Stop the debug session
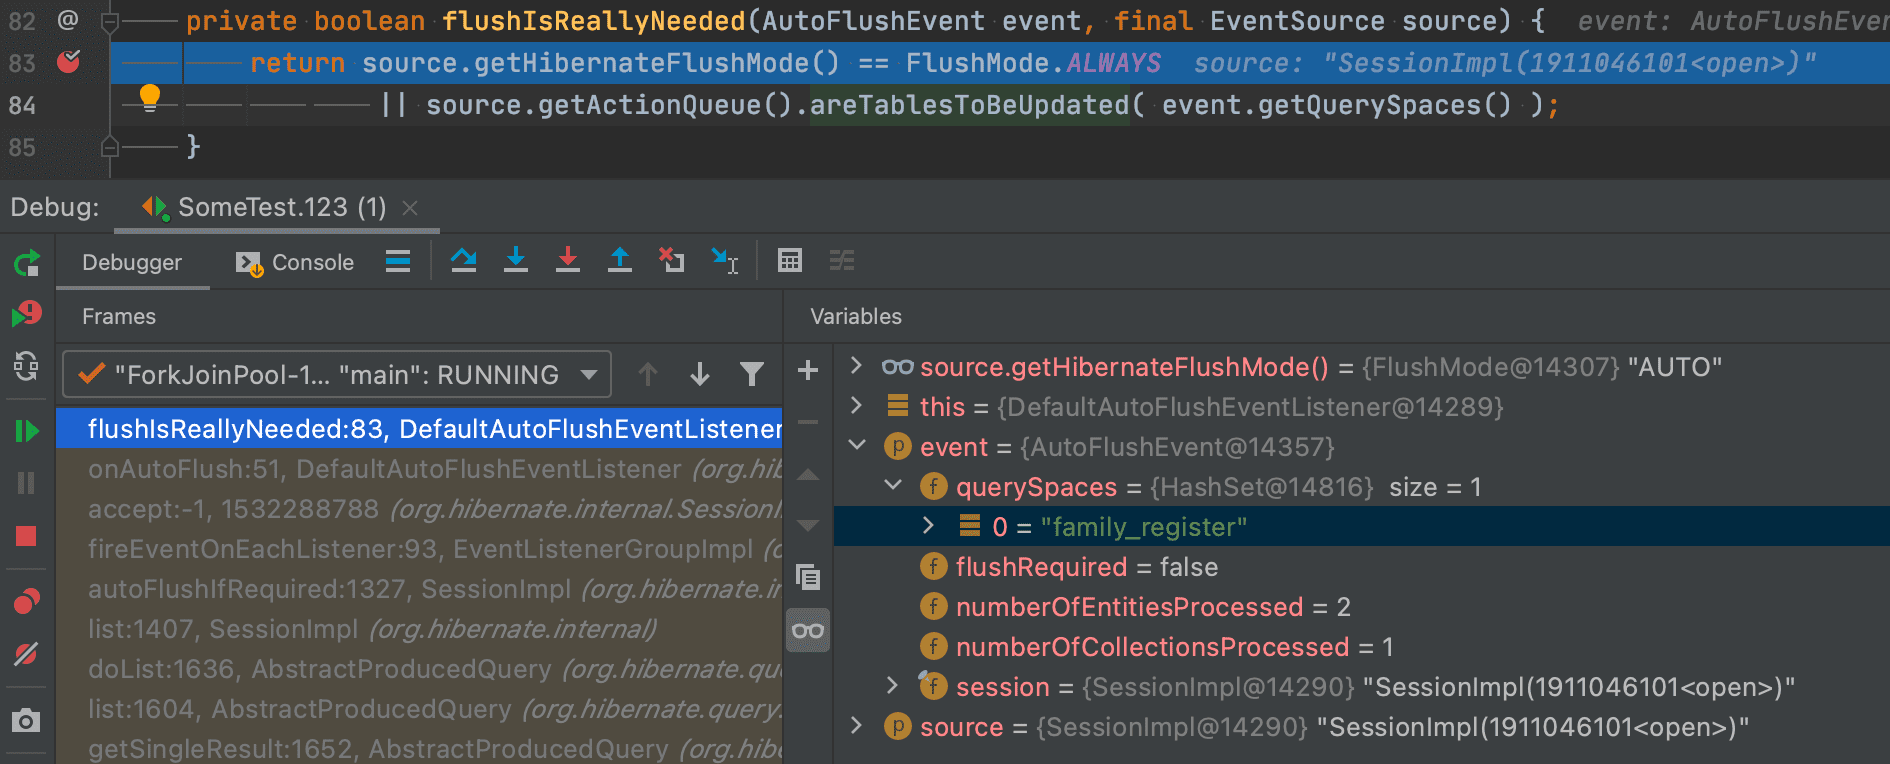 tap(27, 536)
